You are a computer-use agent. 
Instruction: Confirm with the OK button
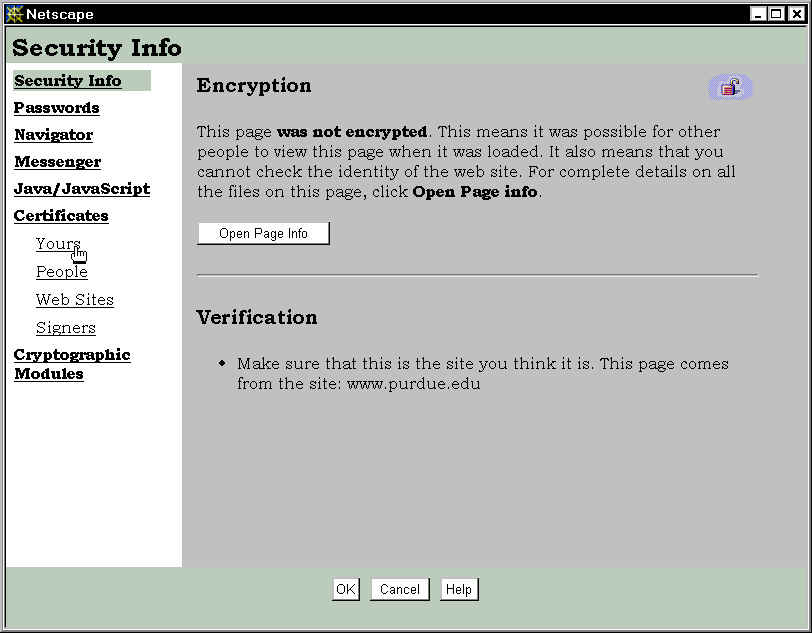[346, 589]
